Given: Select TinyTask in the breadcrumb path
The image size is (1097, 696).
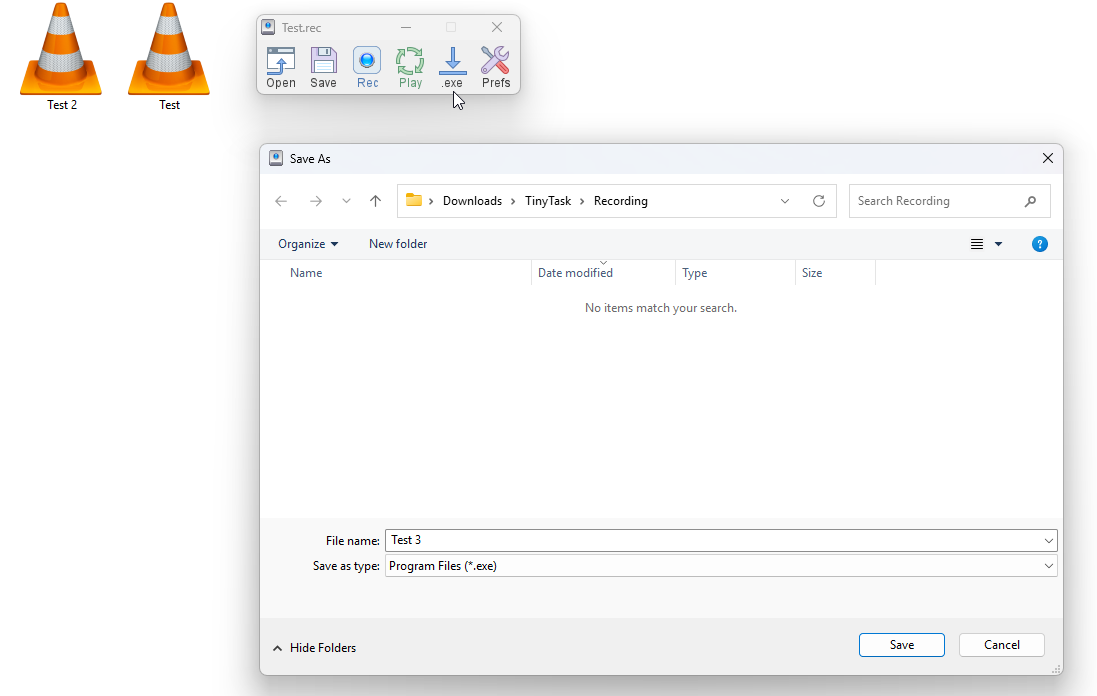Looking at the screenshot, I should click(548, 201).
